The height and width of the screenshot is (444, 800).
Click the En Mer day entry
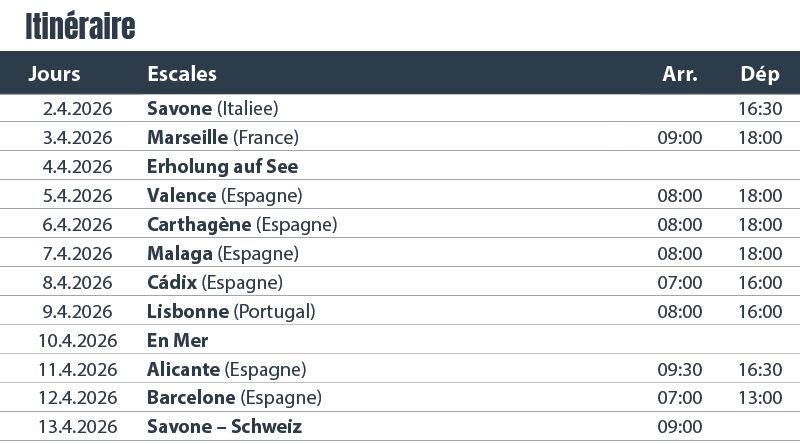pyautogui.click(x=177, y=340)
